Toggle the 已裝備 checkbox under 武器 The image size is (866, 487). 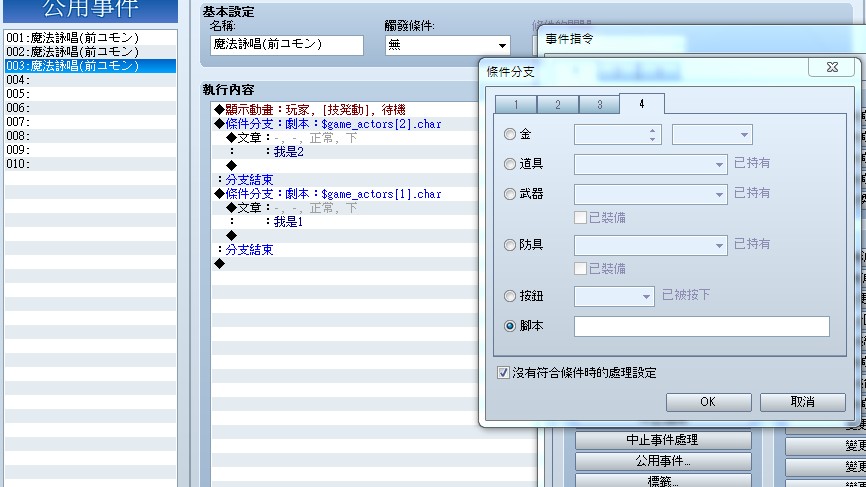point(580,218)
